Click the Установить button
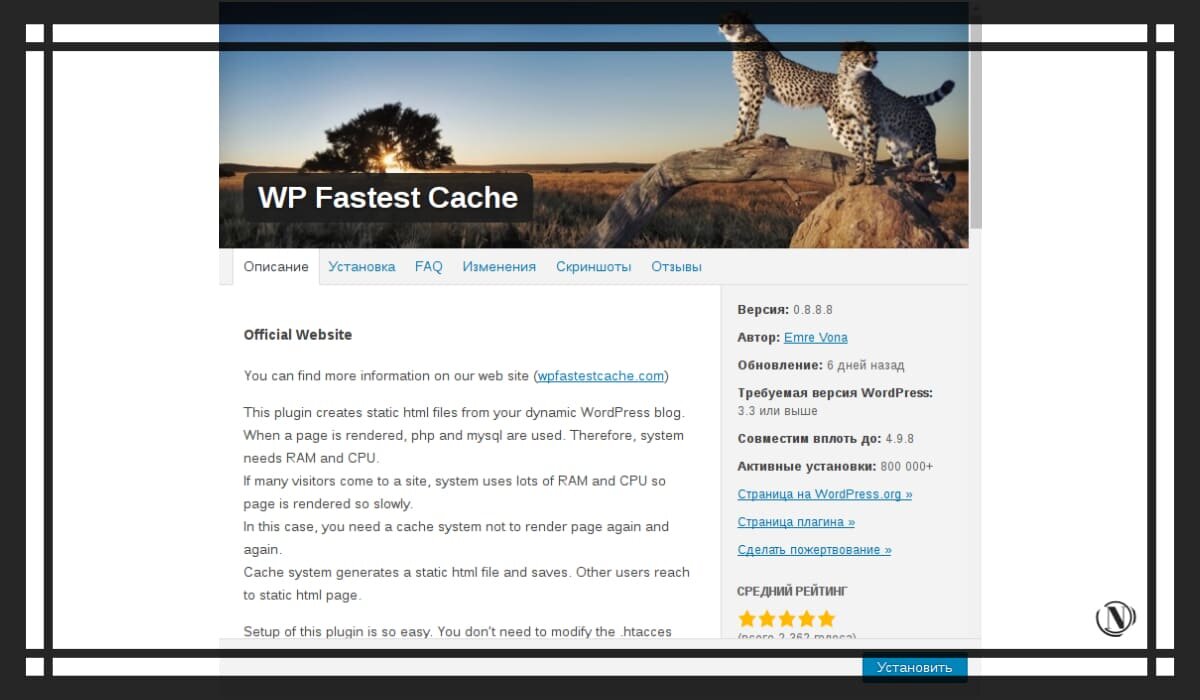The image size is (1200, 700). pos(915,667)
